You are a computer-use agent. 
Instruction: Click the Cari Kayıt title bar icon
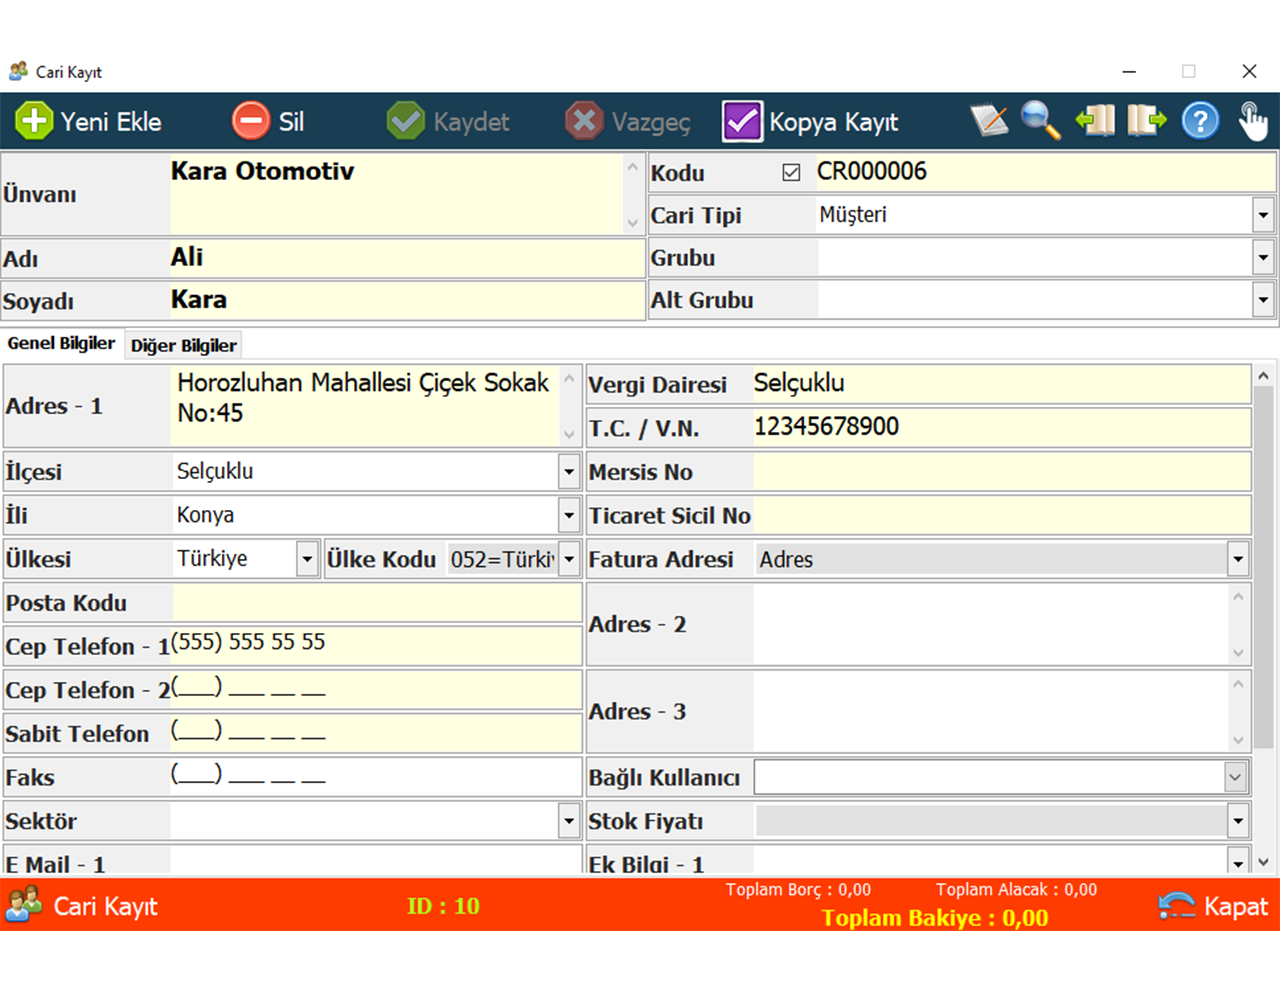tap(18, 71)
